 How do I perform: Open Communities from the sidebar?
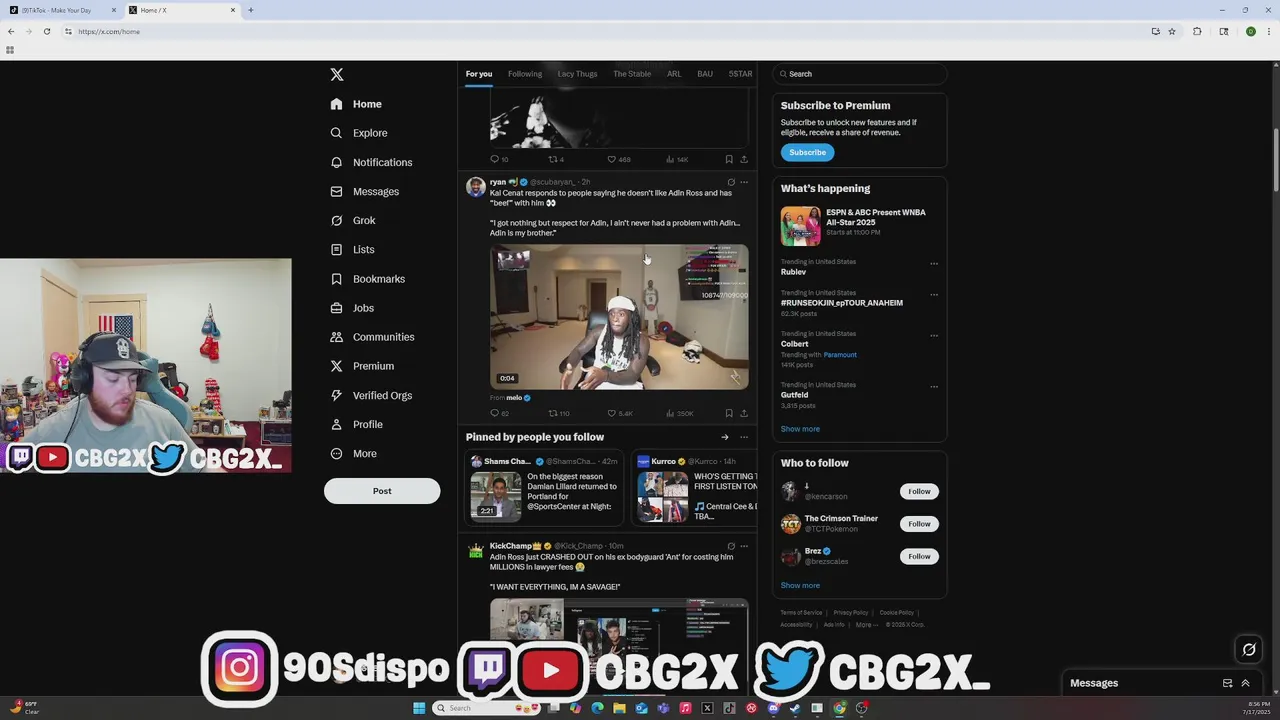pos(372,337)
